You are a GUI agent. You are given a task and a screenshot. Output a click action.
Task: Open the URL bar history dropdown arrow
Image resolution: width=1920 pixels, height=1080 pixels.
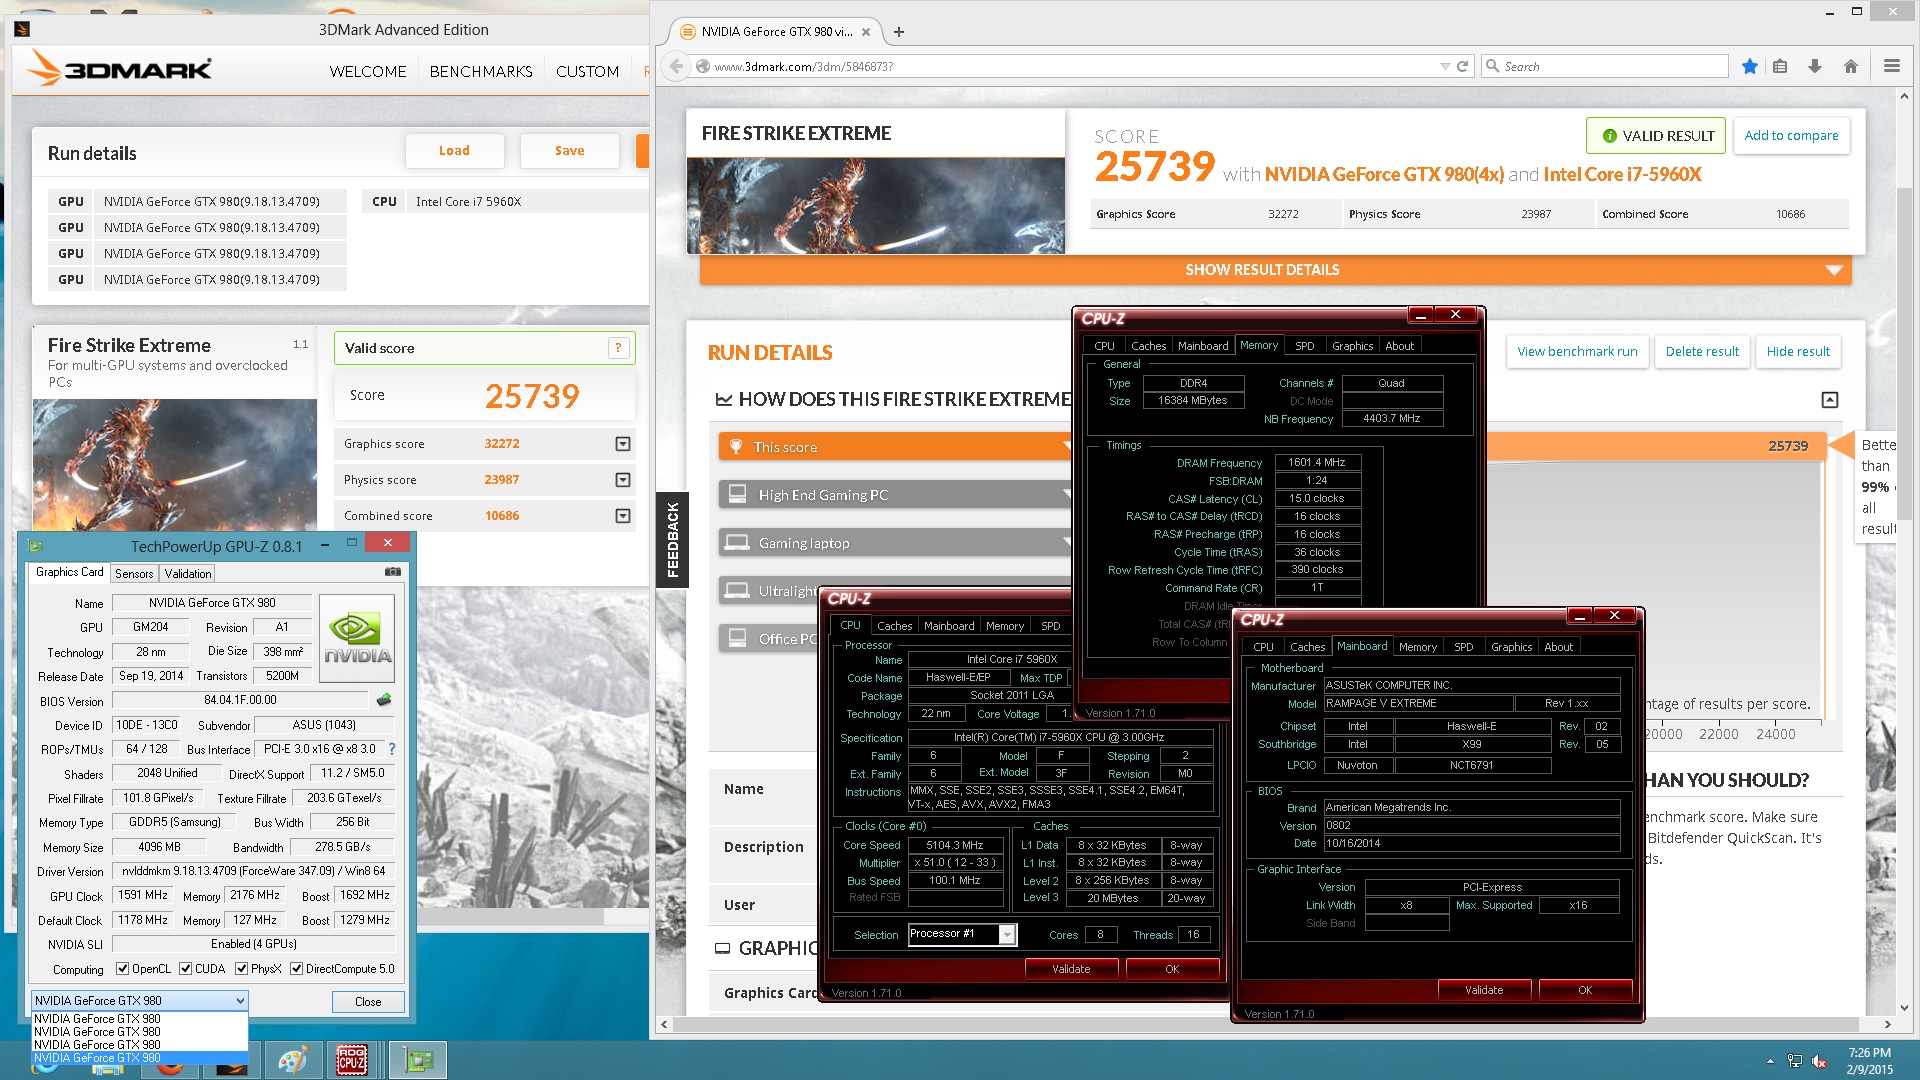1444,66
